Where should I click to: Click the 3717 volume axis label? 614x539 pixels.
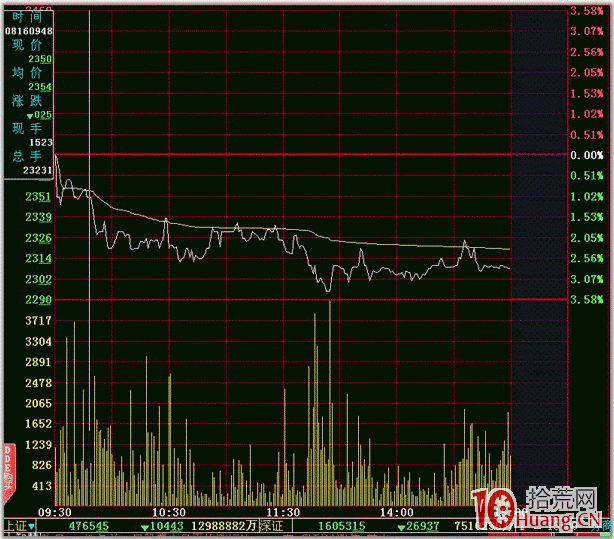coord(38,321)
